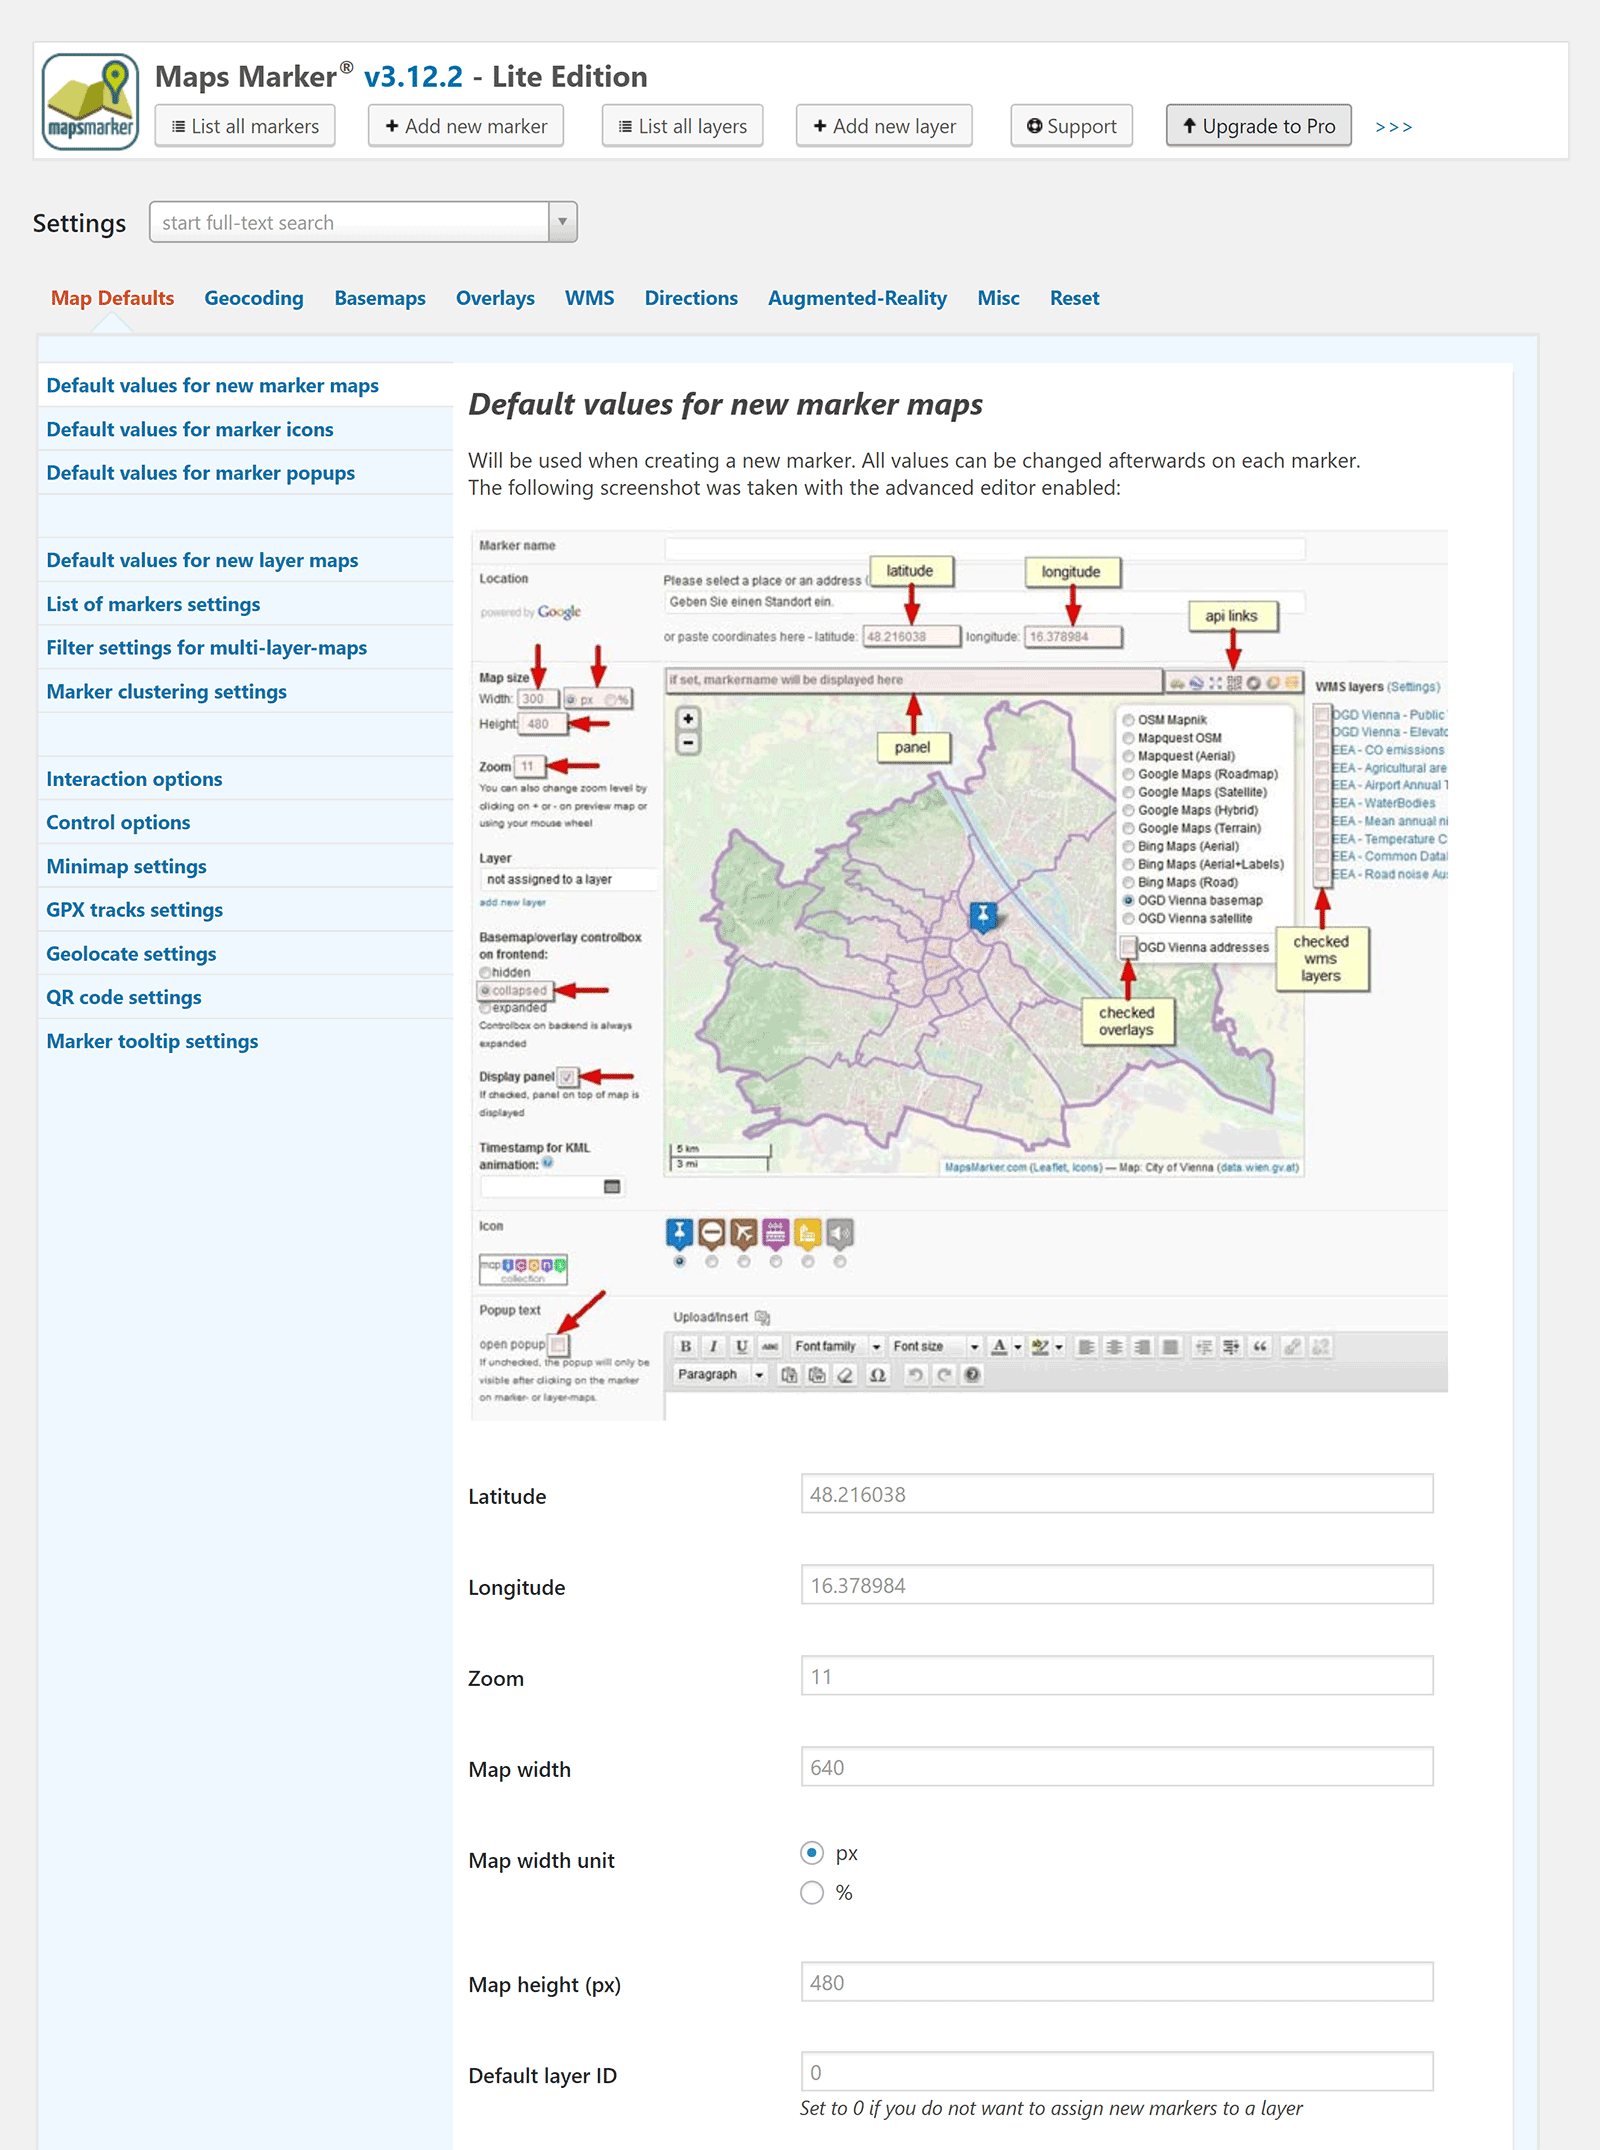Select % as the map width unit
Image resolution: width=1600 pixels, height=2150 pixels.
click(812, 1892)
